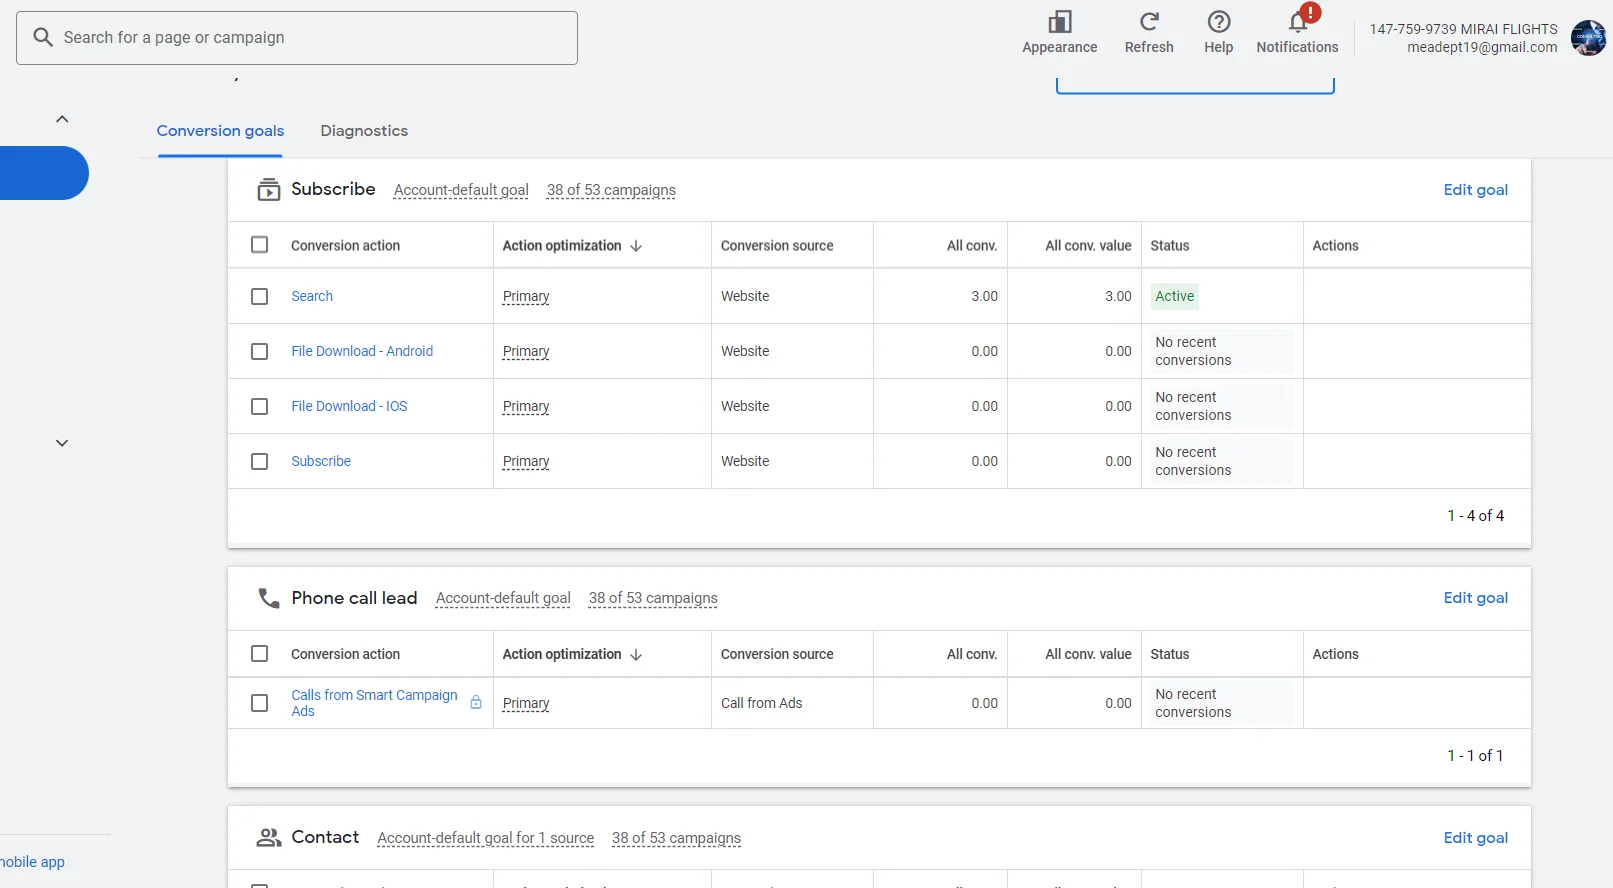
Task: Click the account profile avatar
Action: 1587,38
